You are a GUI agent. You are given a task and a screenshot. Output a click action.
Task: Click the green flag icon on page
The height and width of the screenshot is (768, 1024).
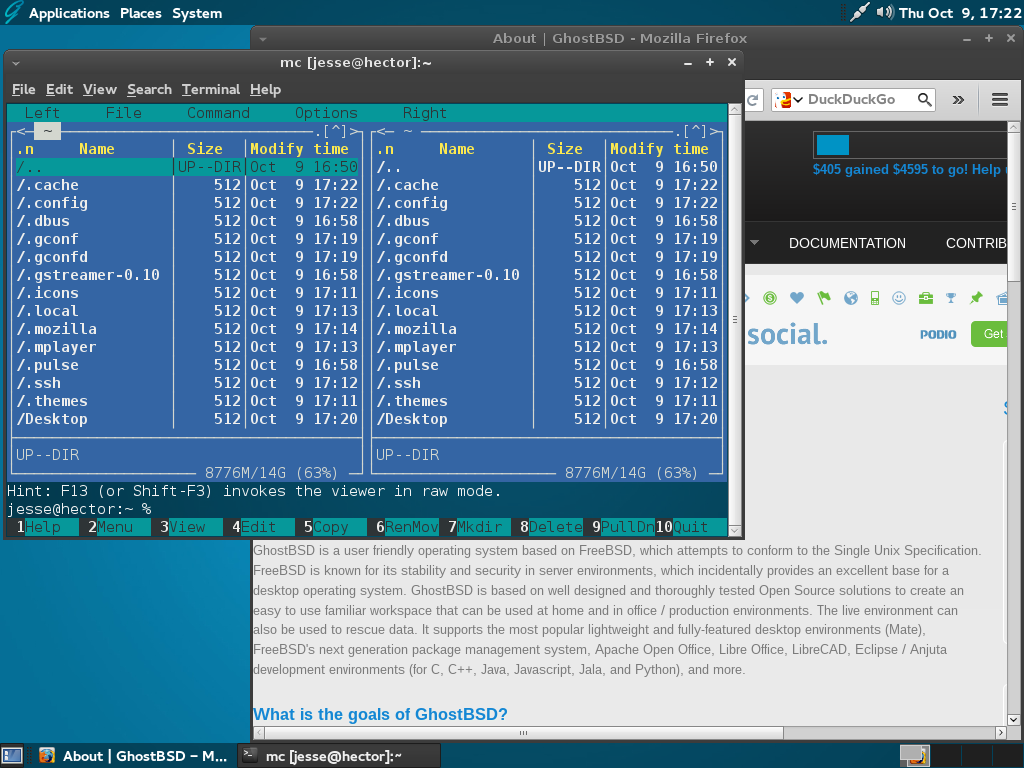824,298
